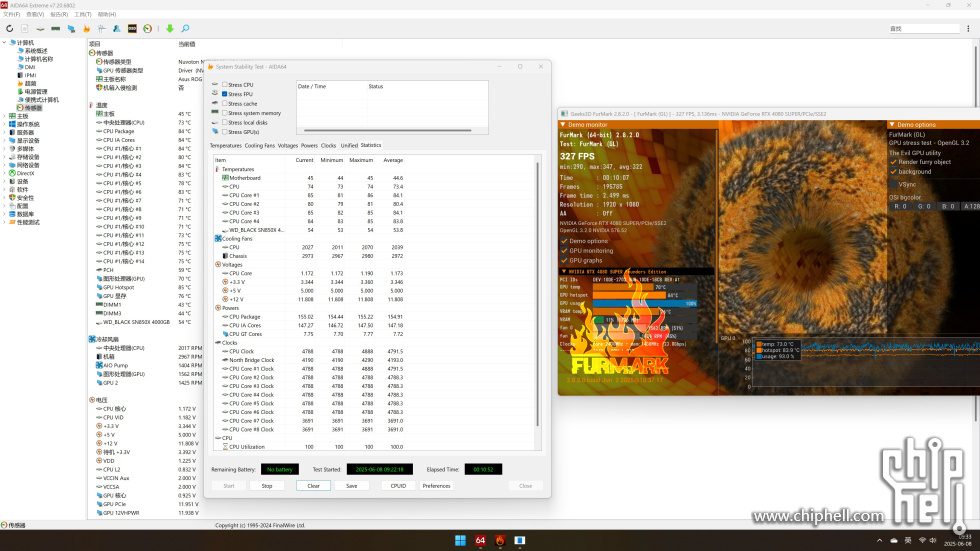
Task: Switch to the Voltages tab
Action: point(288,146)
